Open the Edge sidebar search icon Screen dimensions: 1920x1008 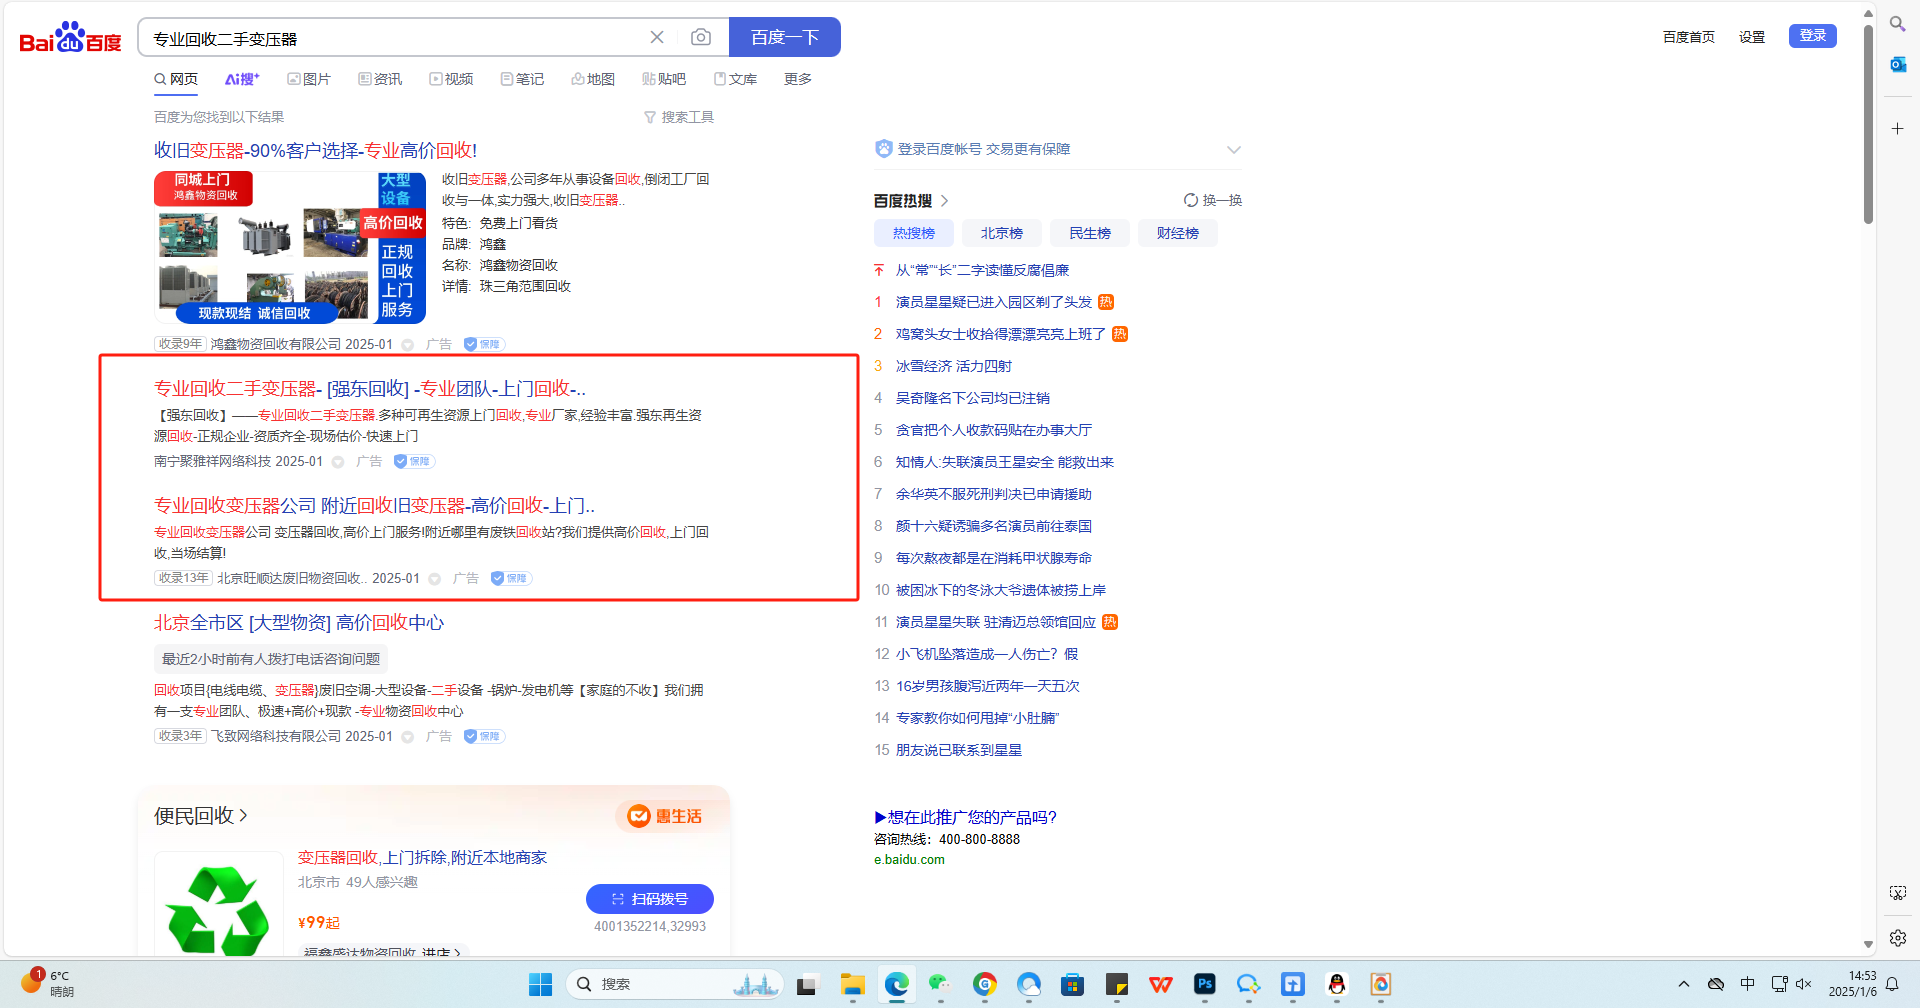(1897, 23)
